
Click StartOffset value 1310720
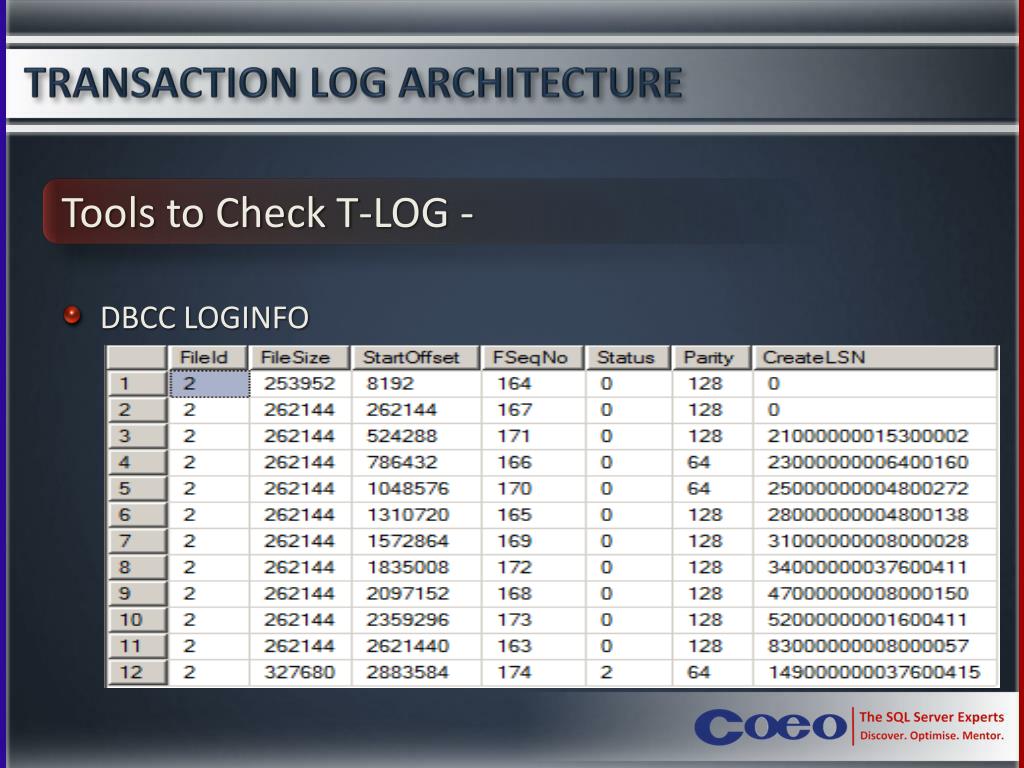tap(408, 515)
